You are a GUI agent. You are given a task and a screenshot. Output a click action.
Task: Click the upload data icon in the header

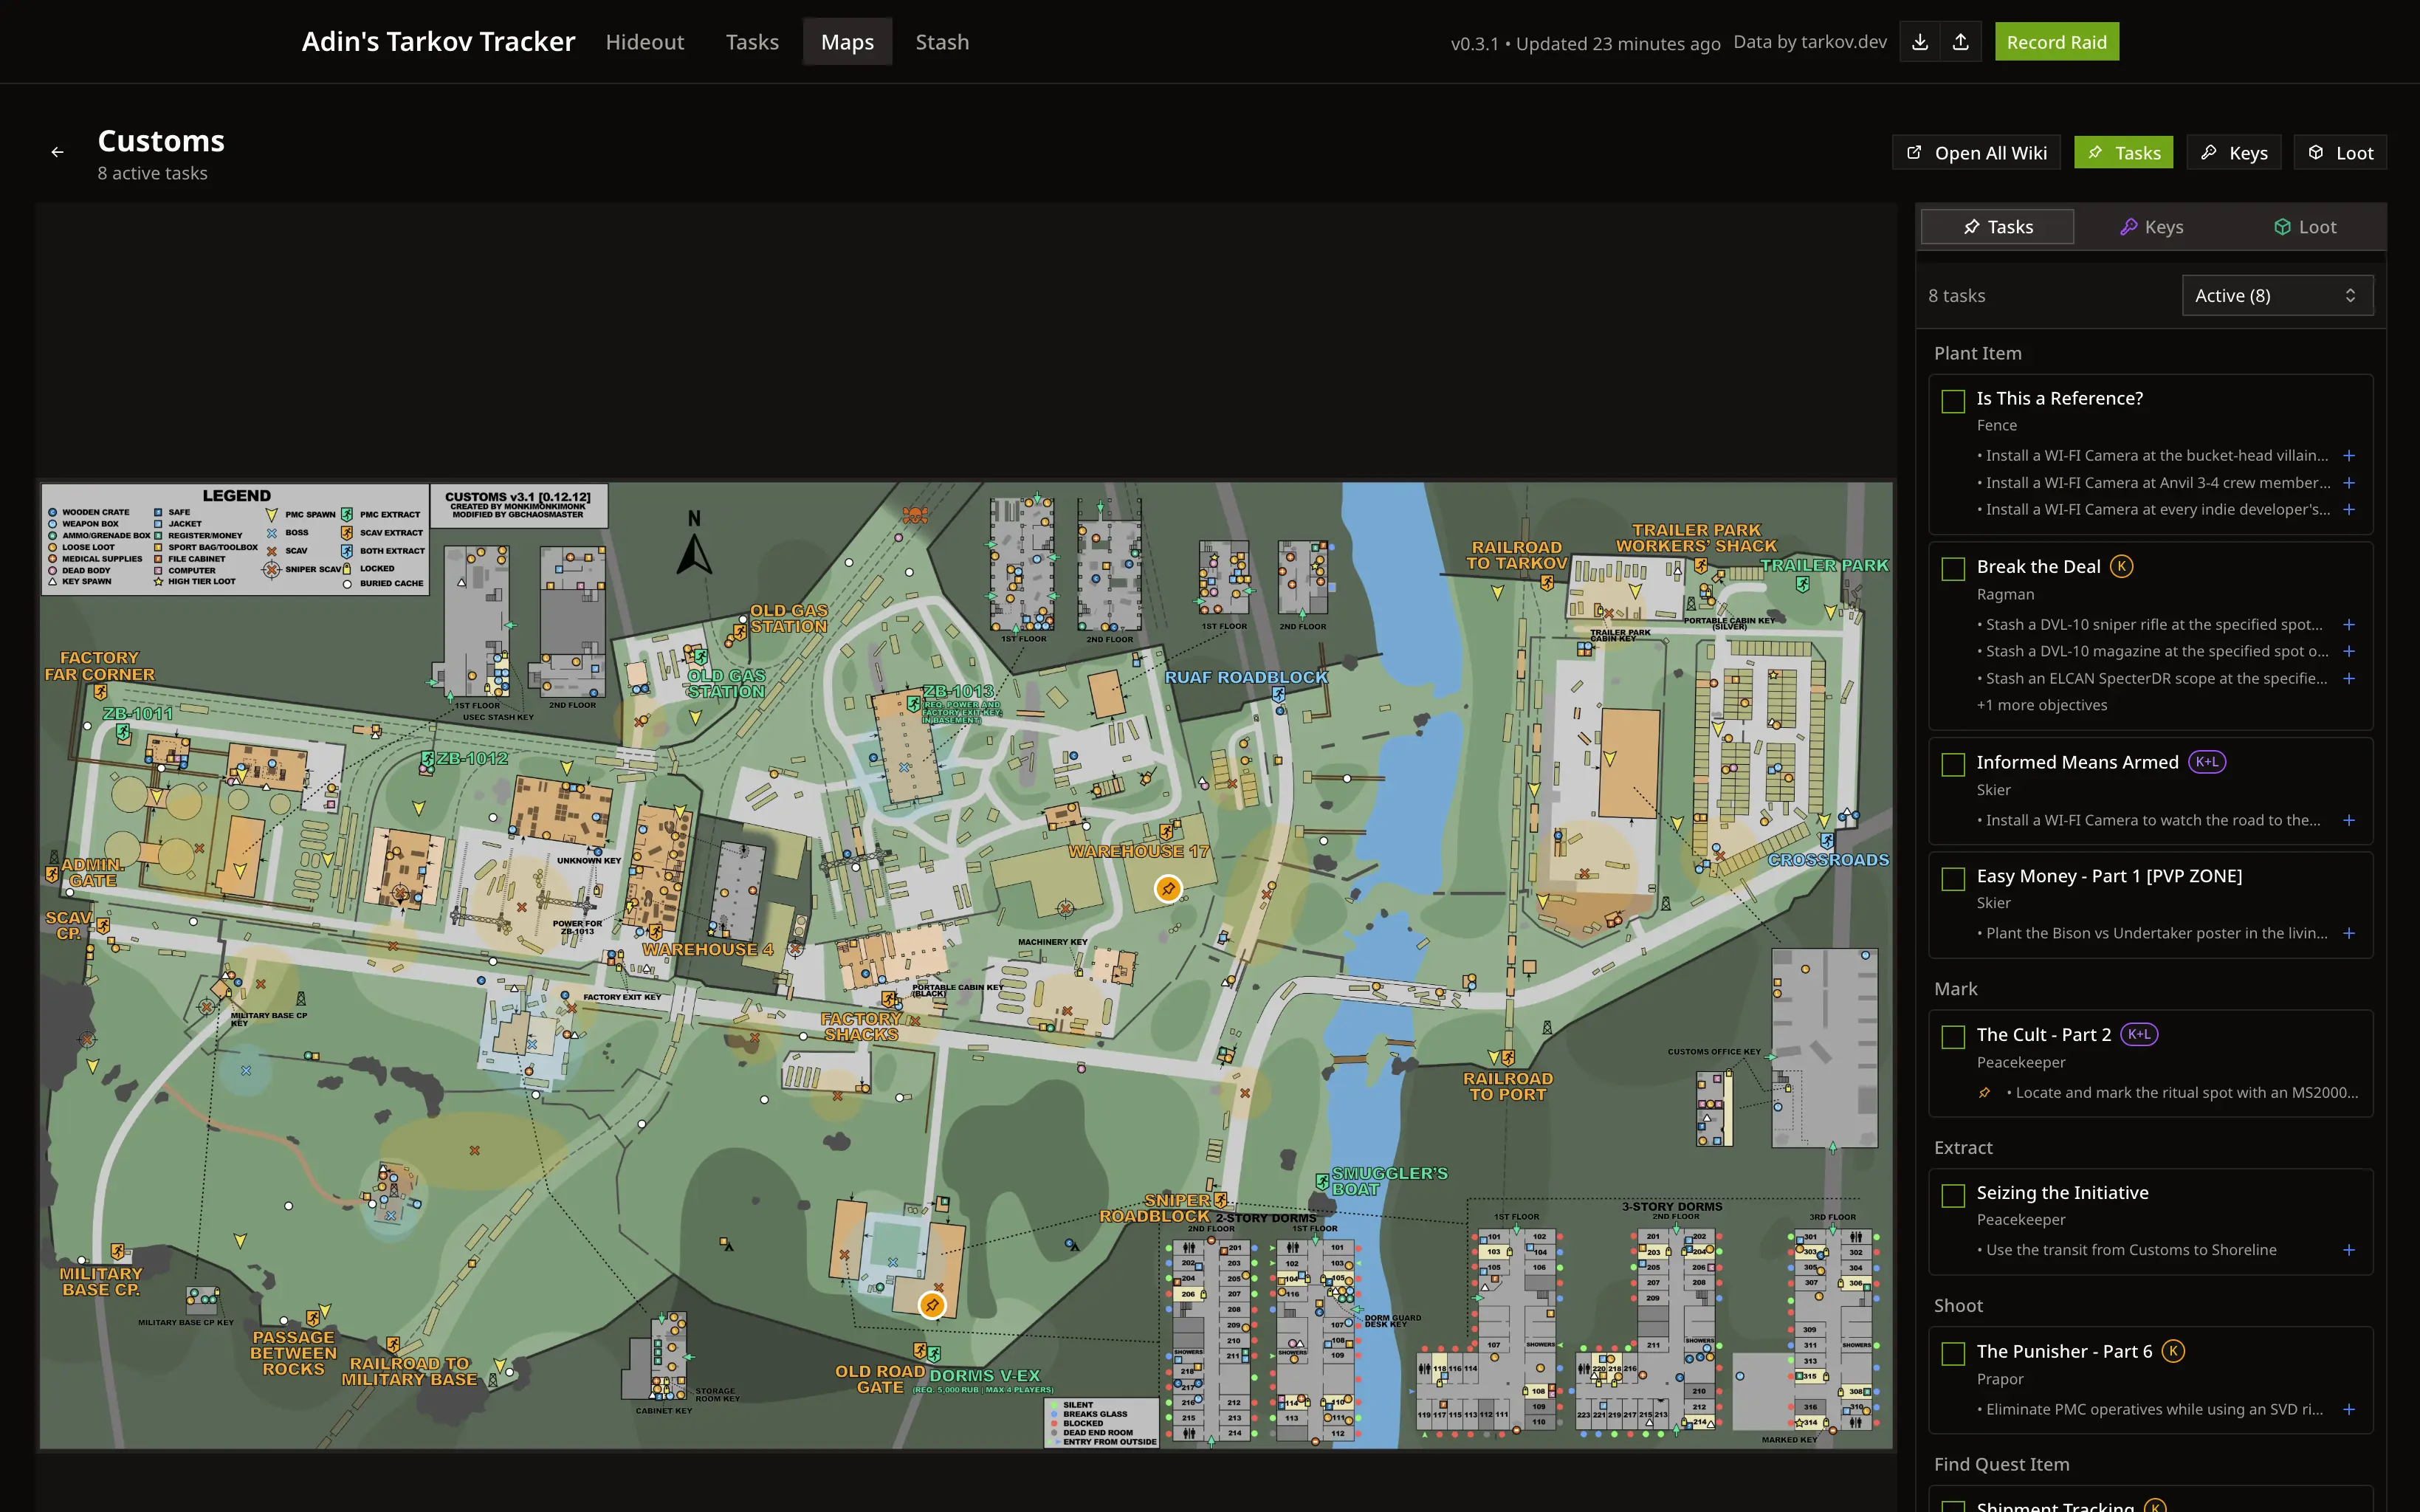pos(1960,41)
